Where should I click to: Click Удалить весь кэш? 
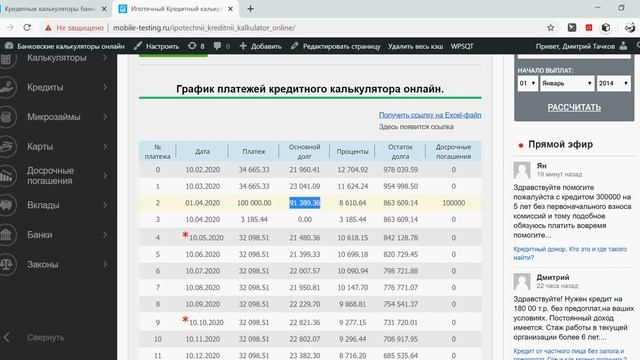click(415, 46)
